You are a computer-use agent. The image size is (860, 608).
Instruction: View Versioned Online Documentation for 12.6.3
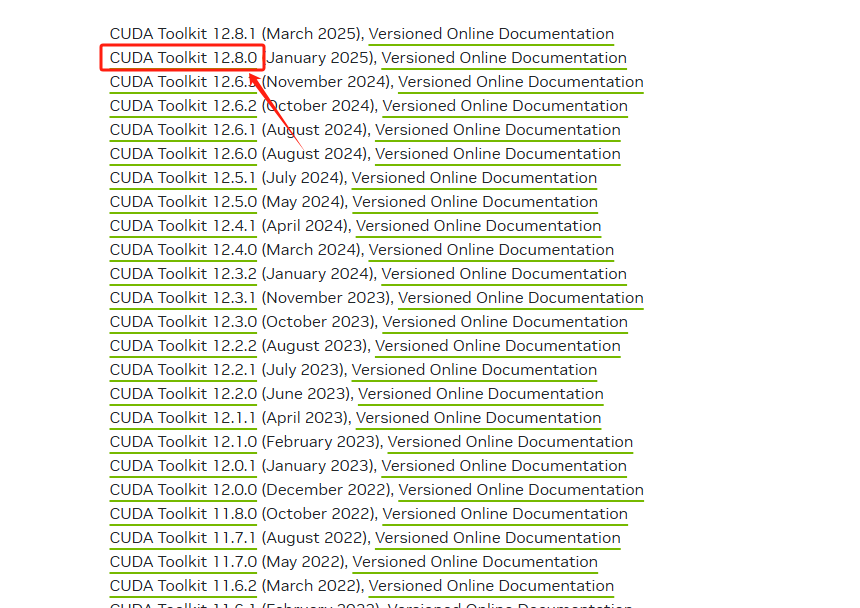point(520,82)
